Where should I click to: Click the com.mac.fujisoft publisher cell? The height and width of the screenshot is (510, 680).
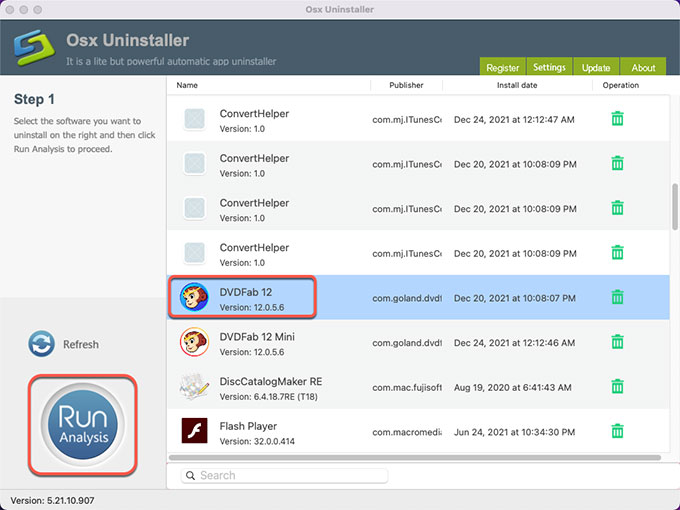[407, 387]
